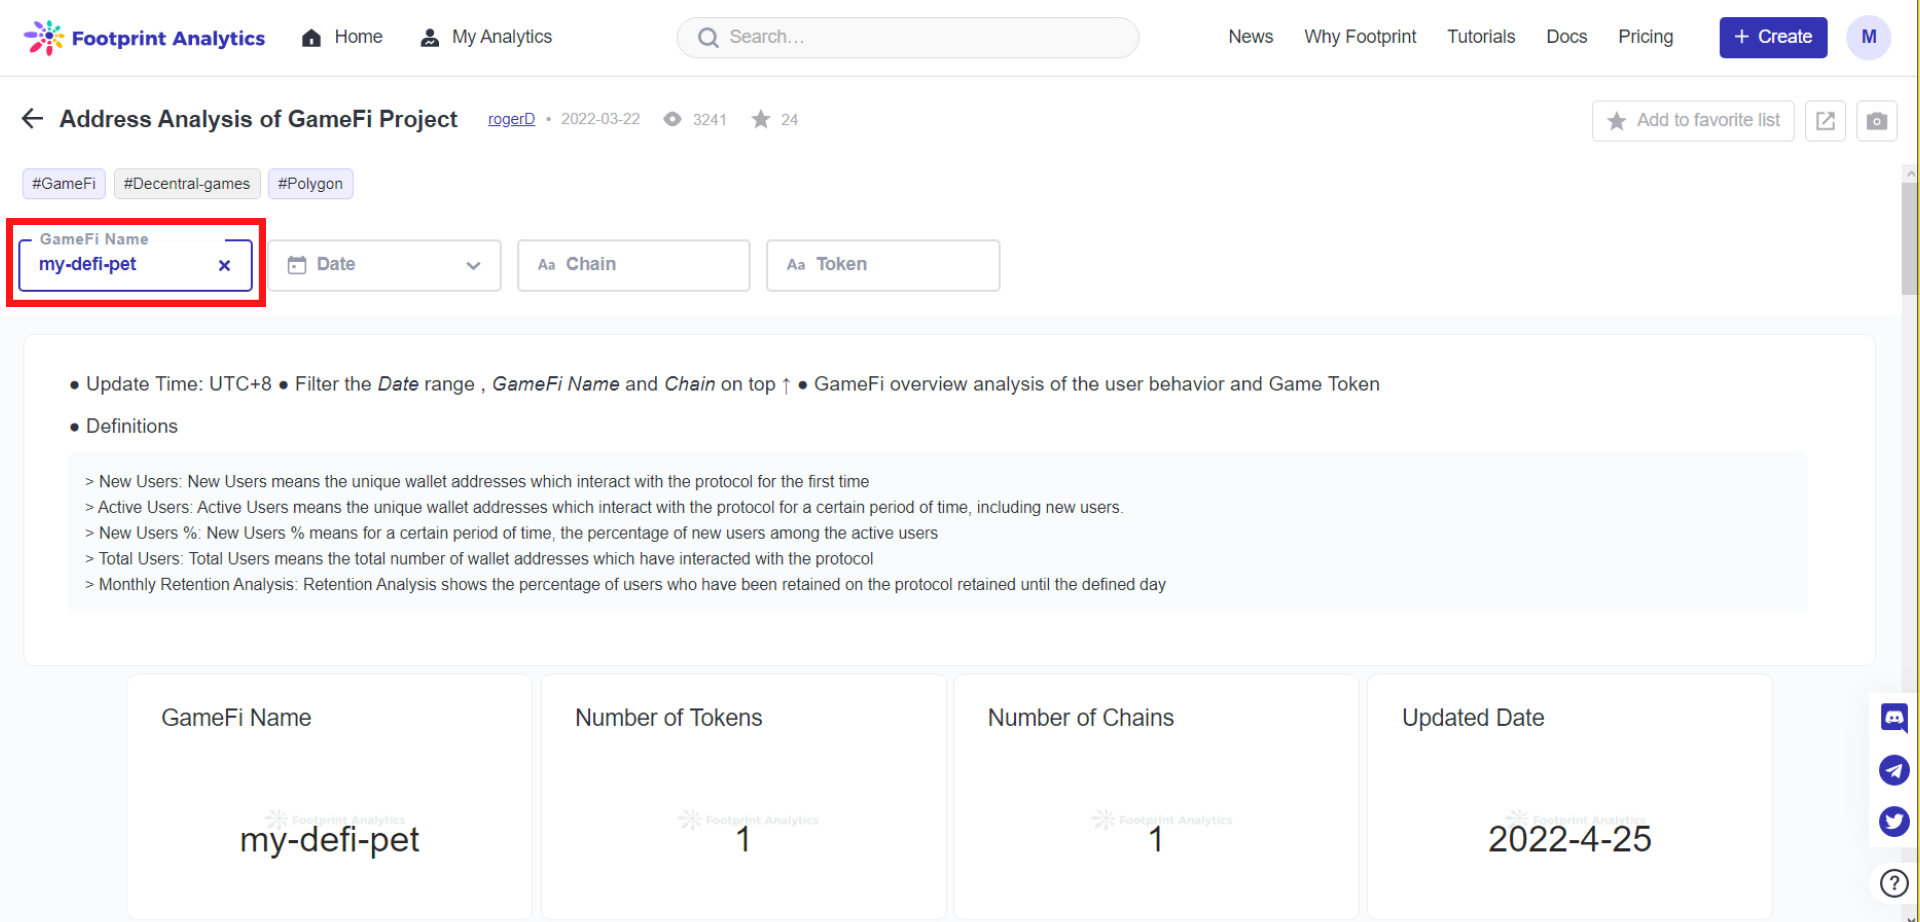
Task: Go back using the arrow icon
Action: 32,119
